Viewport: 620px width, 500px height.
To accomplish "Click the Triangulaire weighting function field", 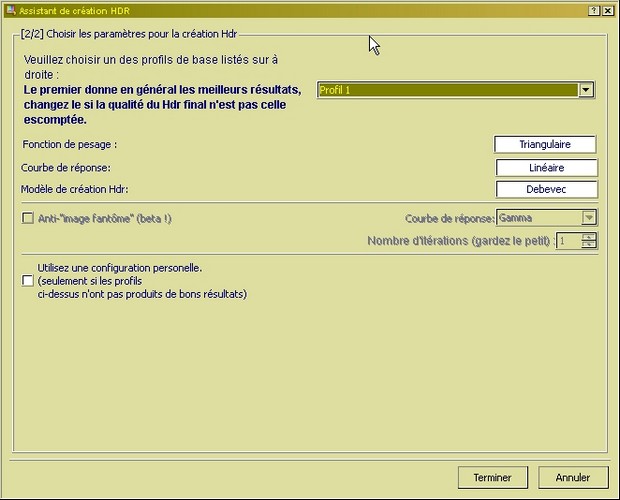I will (546, 145).
